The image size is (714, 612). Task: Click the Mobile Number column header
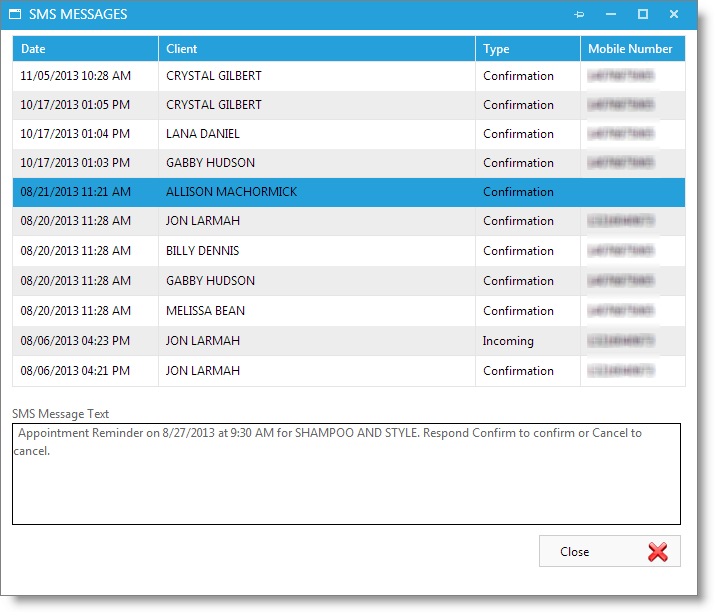pyautogui.click(x=631, y=49)
